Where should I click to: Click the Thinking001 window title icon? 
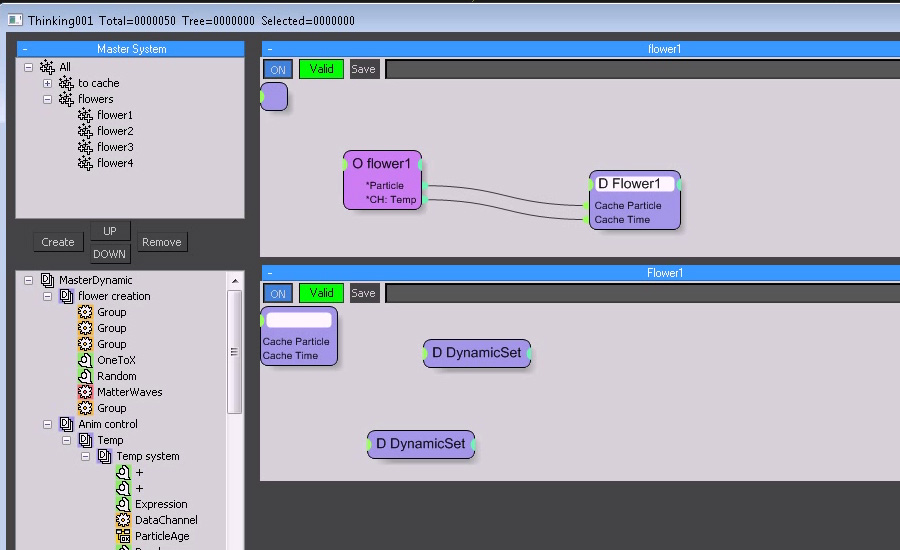15,21
